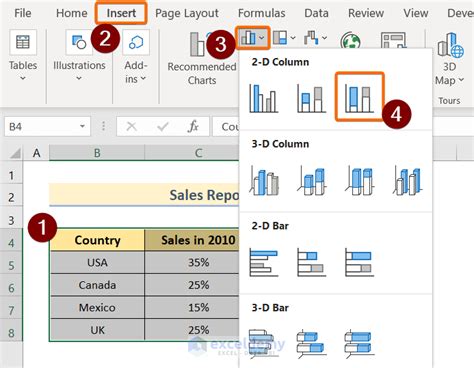The width and height of the screenshot is (474, 368).
Task: Expand the Add-ins group
Action: pyautogui.click(x=135, y=57)
